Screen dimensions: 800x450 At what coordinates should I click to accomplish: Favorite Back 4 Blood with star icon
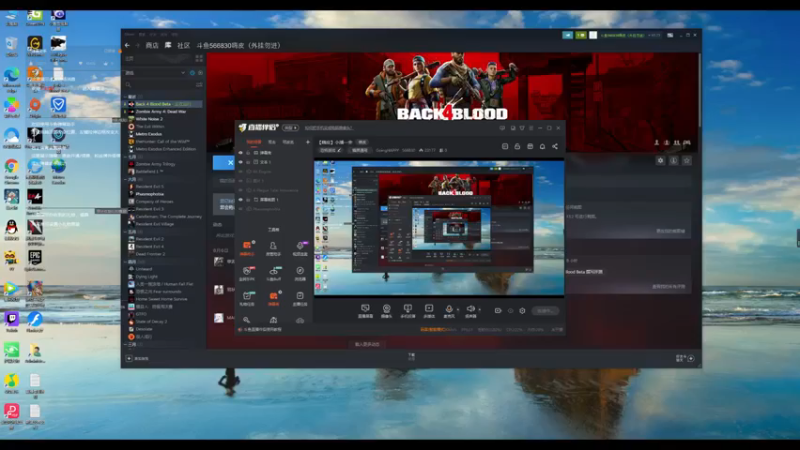coord(687,160)
